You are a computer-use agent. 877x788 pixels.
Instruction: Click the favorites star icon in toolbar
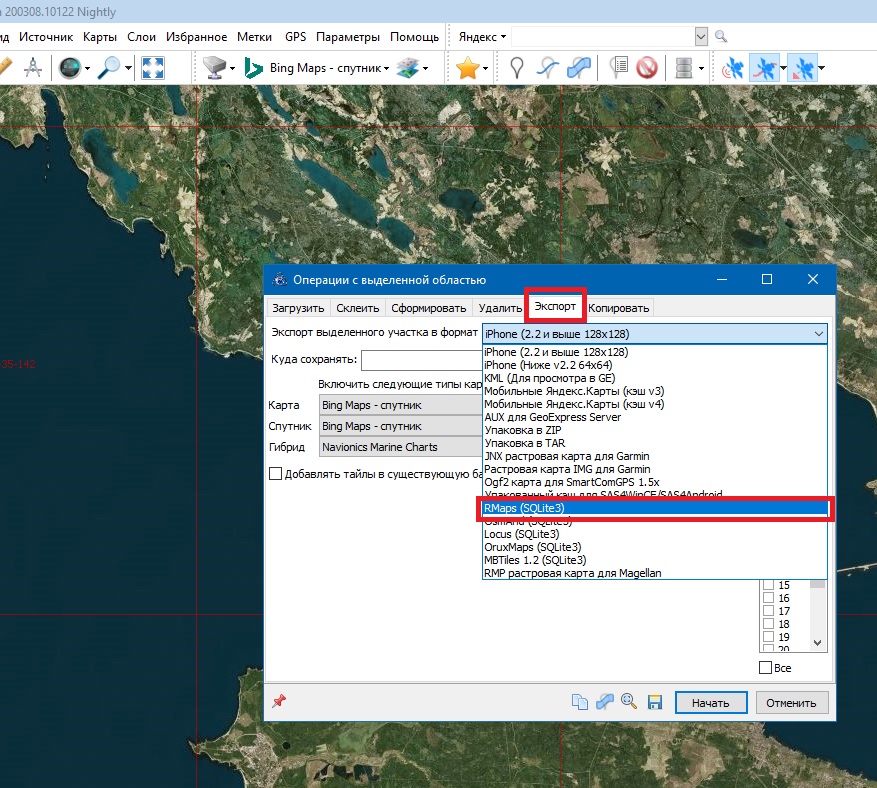(466, 68)
